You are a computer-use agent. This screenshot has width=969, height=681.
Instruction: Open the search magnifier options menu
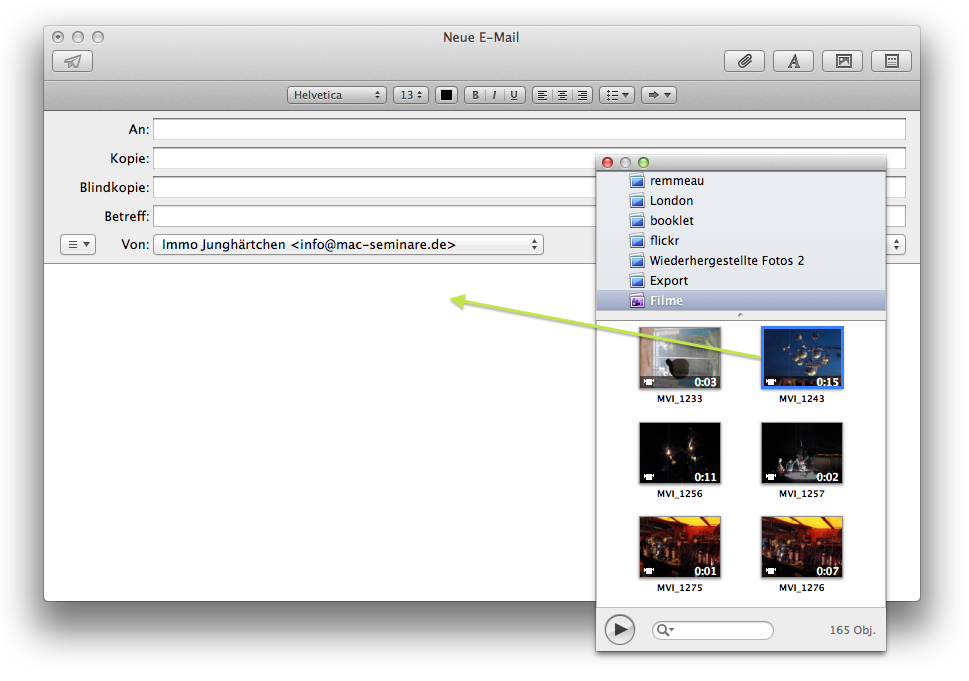tap(665, 630)
